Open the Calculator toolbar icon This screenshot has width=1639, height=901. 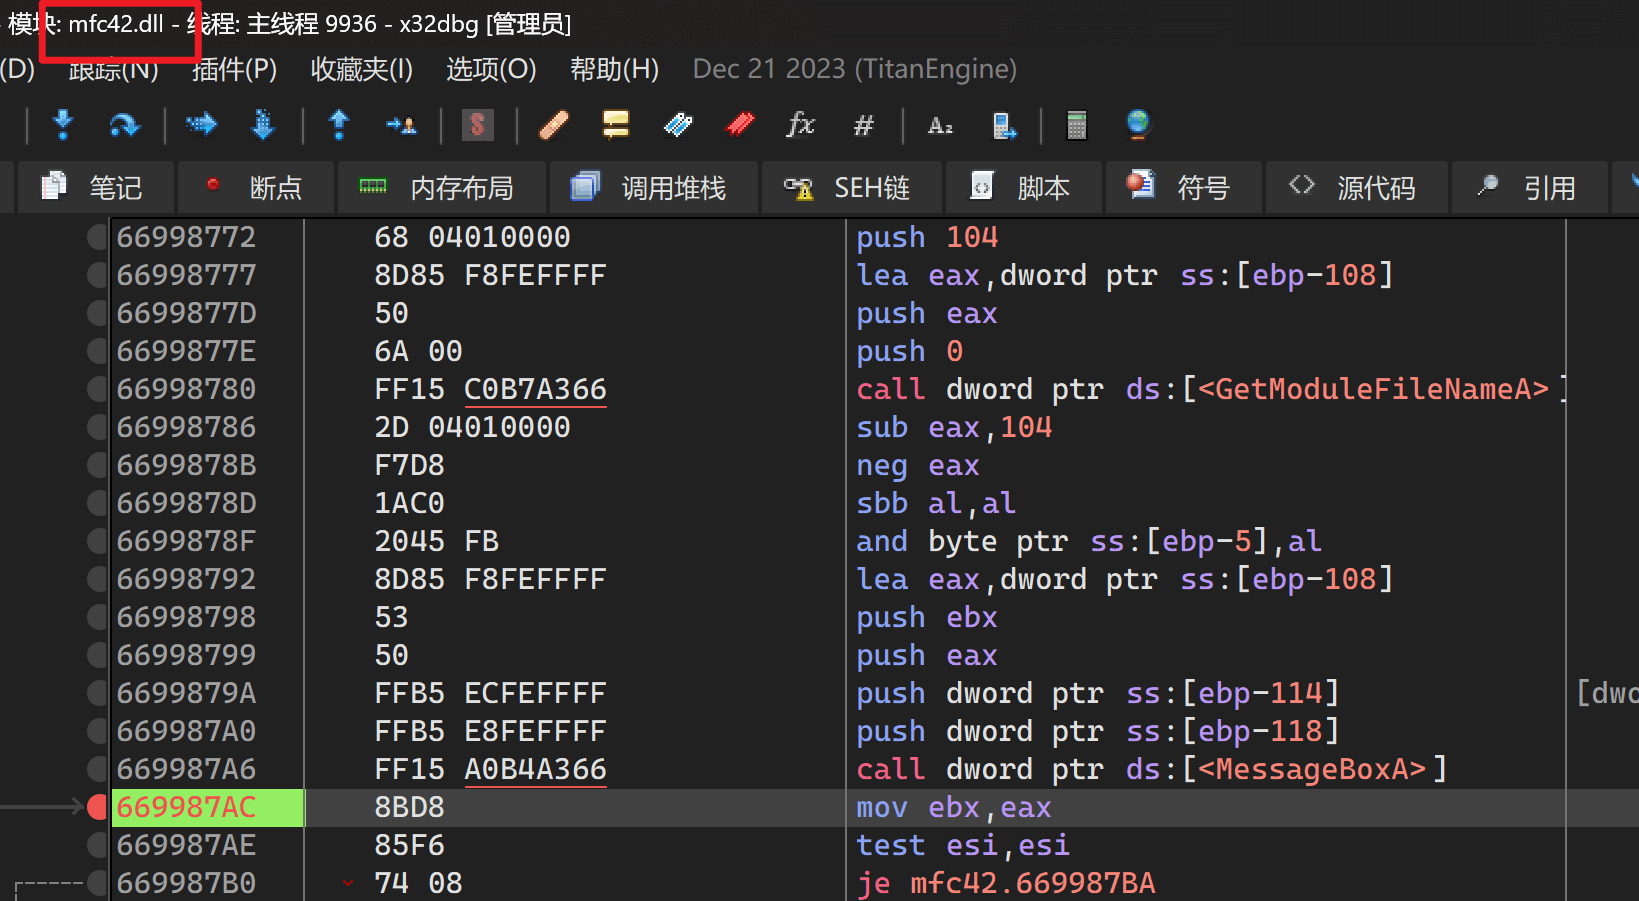(1076, 125)
